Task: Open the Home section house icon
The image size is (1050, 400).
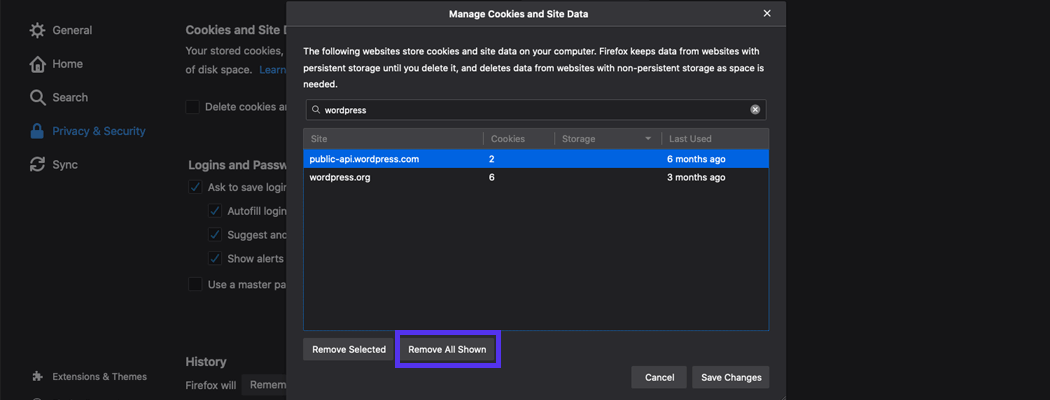Action: [x=37, y=64]
